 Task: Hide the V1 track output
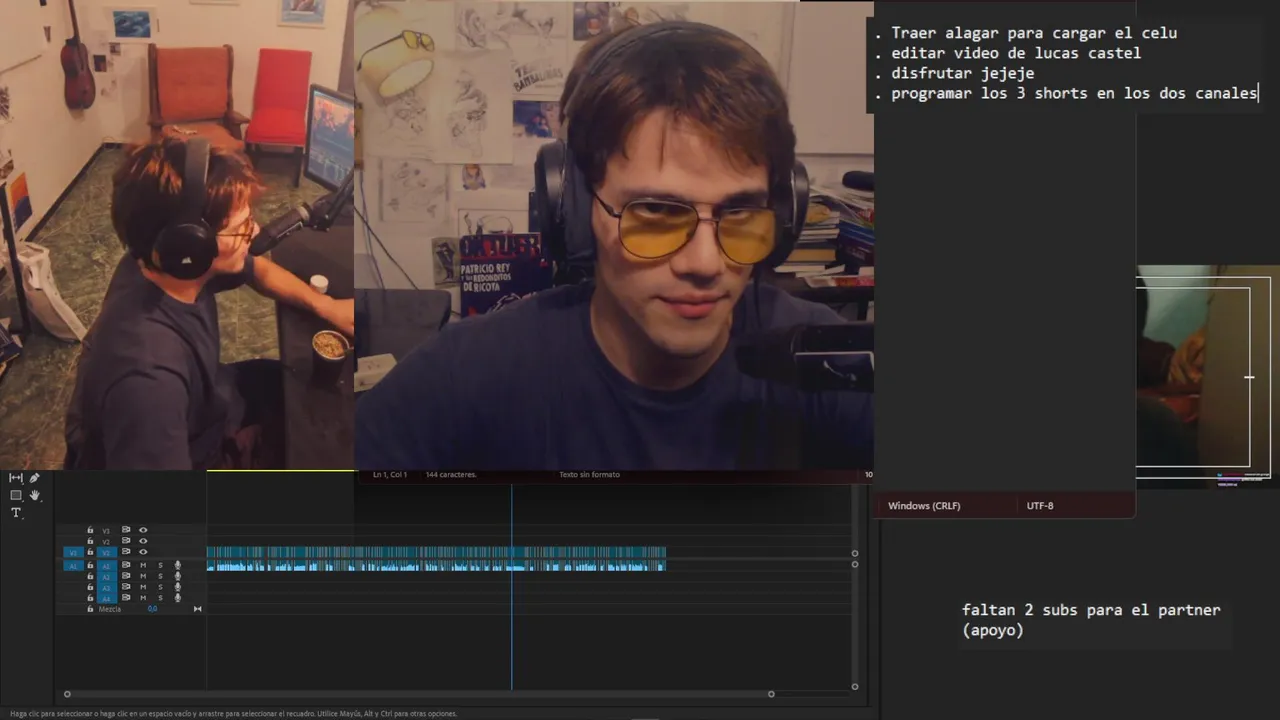coord(143,552)
